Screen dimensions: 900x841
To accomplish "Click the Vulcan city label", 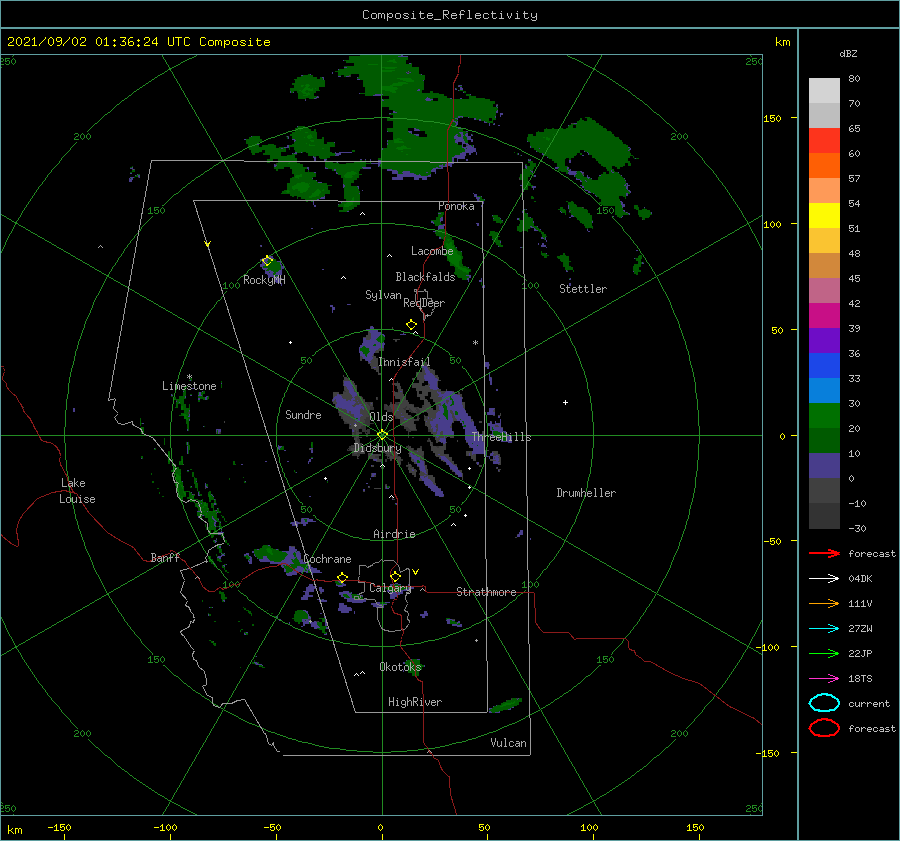I will click(x=508, y=743).
